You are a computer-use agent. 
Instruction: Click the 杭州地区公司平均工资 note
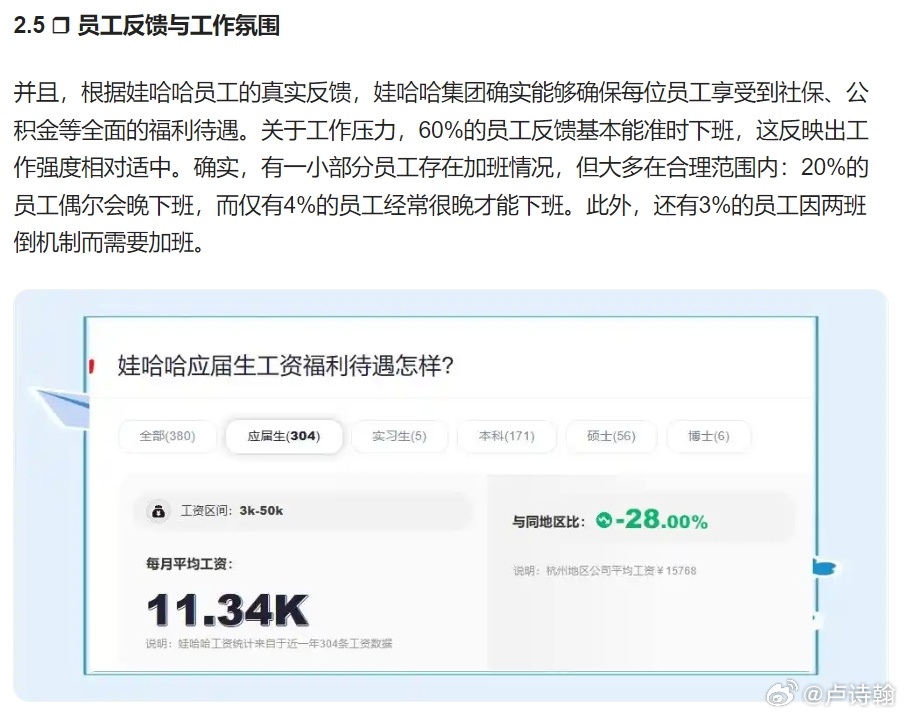(x=604, y=571)
